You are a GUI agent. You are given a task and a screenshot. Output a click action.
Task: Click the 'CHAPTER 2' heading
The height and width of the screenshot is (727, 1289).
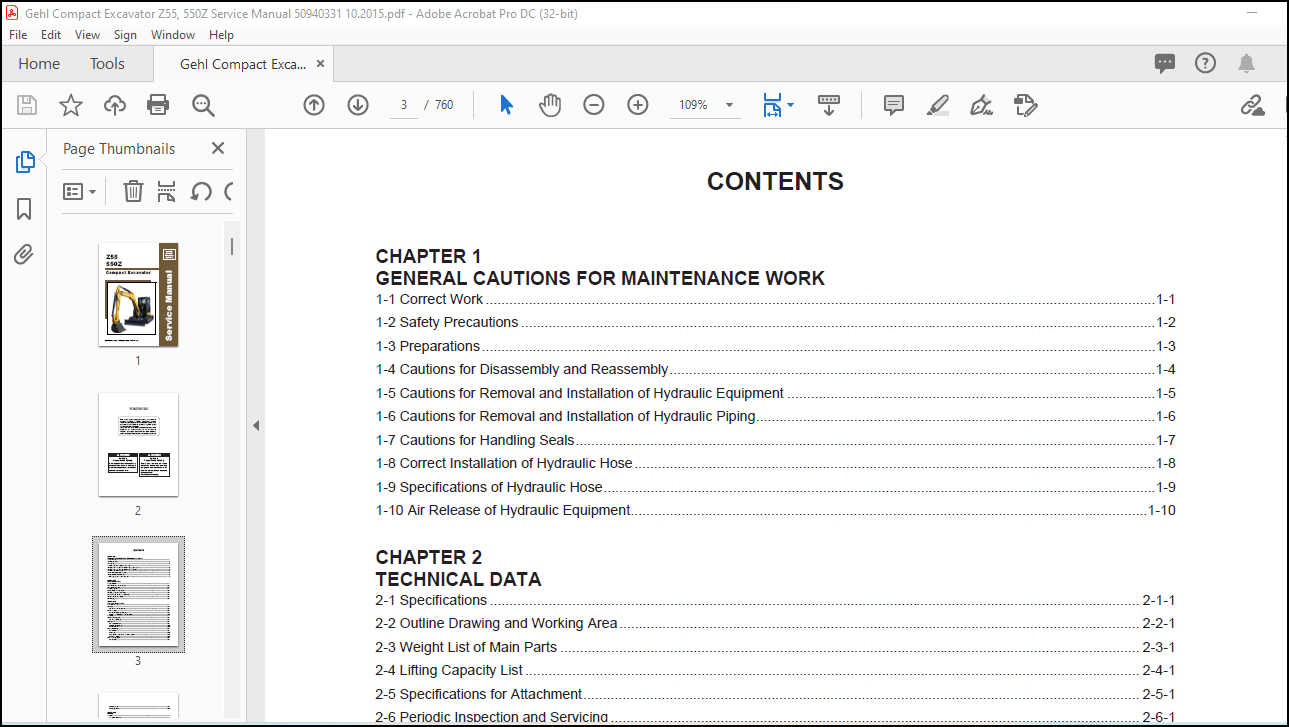[429, 557]
